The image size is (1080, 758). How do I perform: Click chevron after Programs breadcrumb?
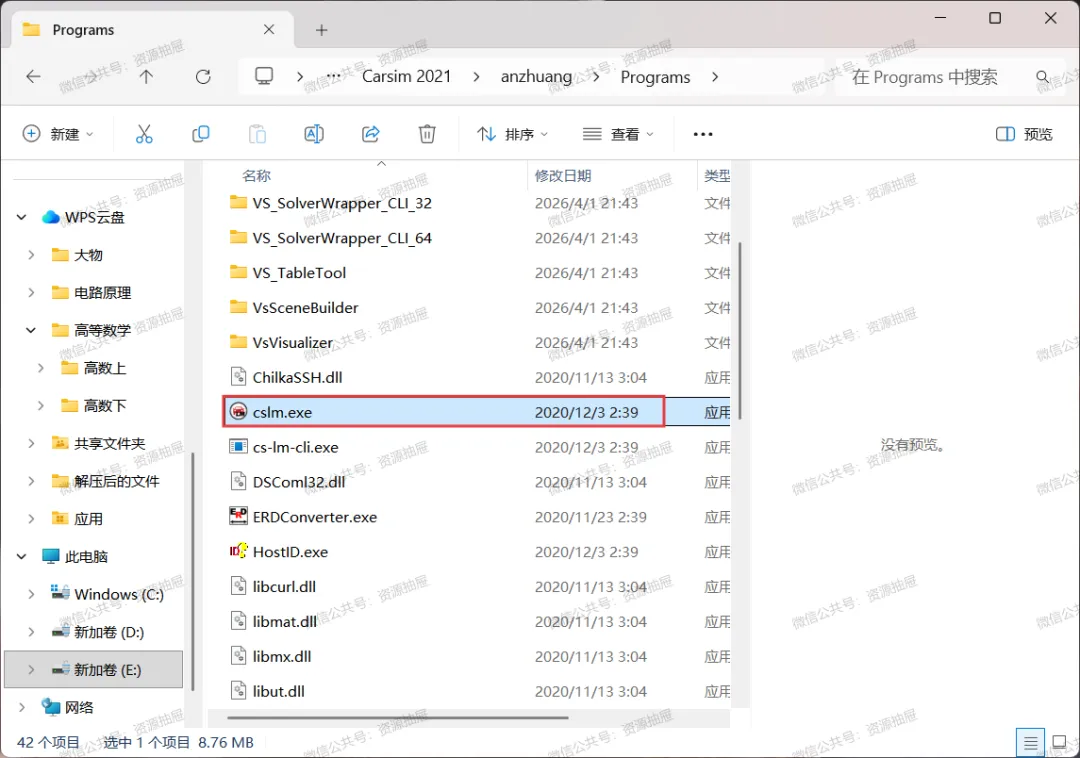tap(715, 76)
